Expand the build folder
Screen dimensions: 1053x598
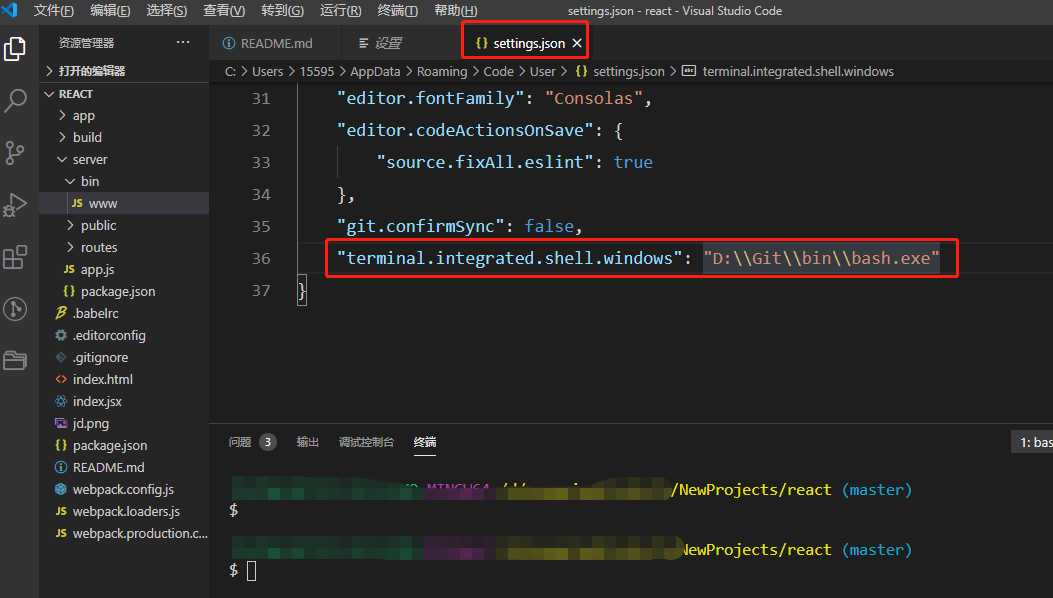62,137
